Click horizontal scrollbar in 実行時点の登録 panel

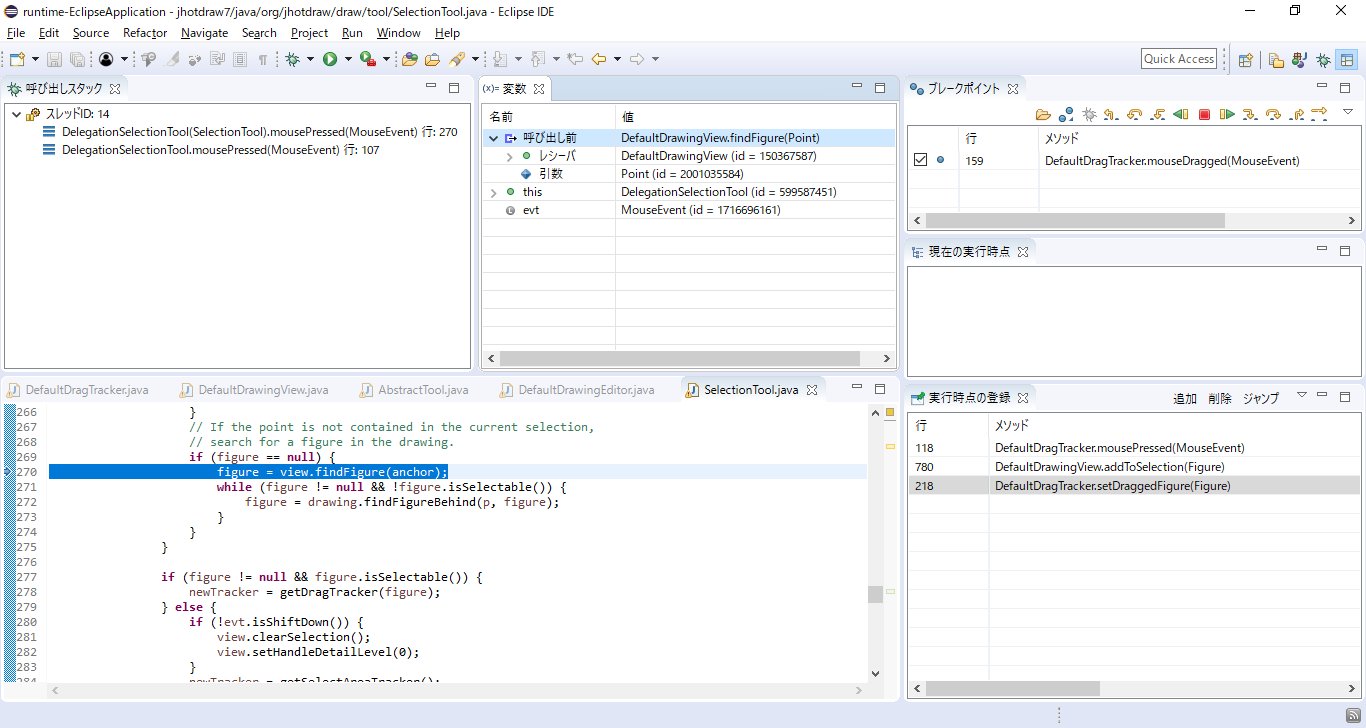pos(1012,688)
